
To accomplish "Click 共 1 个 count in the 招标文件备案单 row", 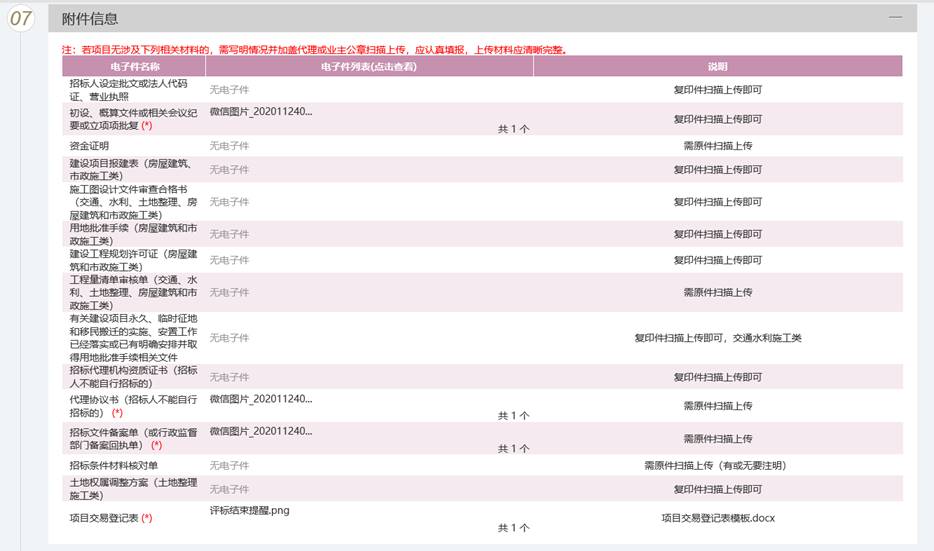I will pyautogui.click(x=513, y=449).
